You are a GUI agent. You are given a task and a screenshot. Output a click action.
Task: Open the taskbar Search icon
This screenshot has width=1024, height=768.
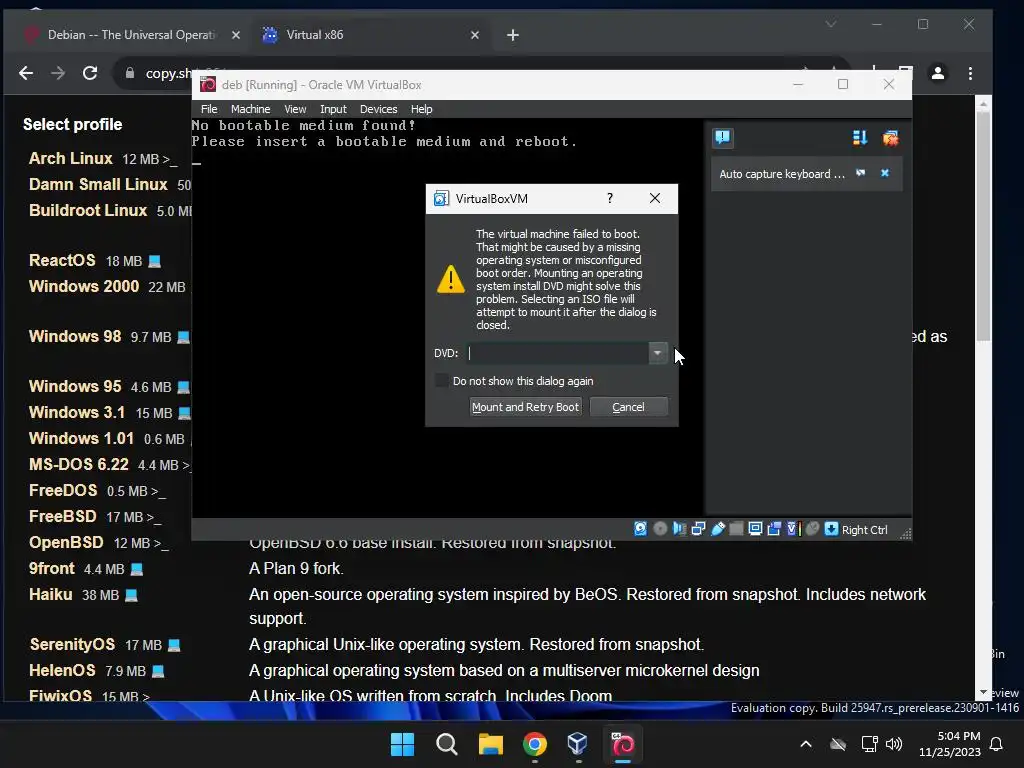click(x=447, y=744)
